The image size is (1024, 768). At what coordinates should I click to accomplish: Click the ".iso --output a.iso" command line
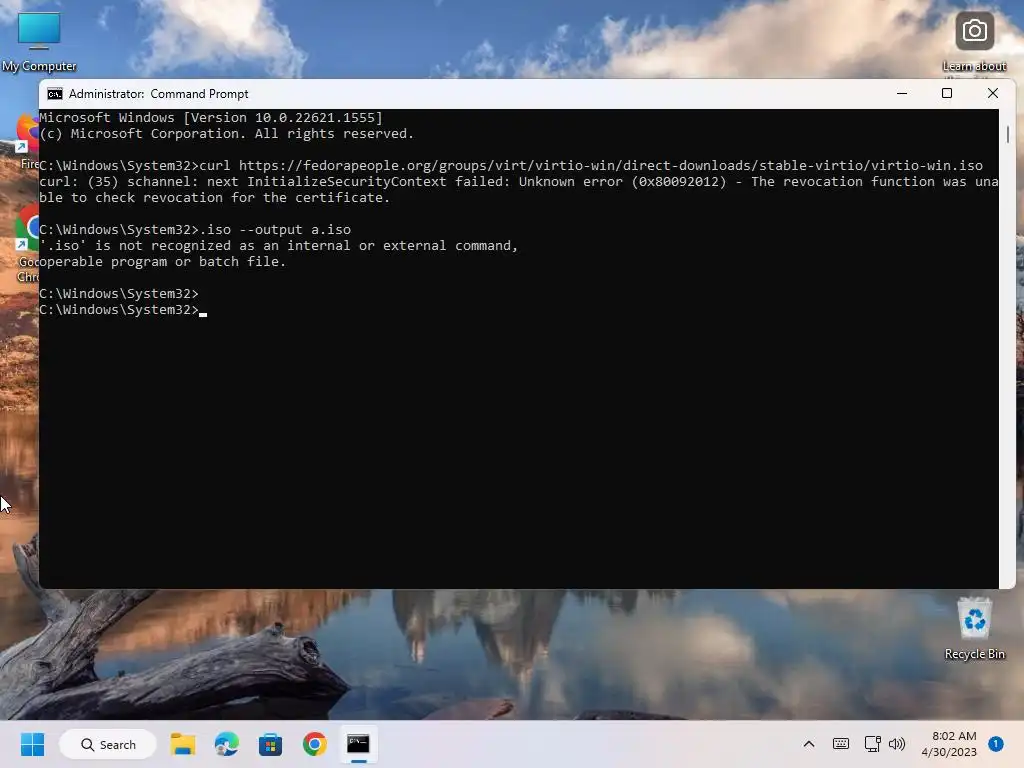pyautogui.click(x=195, y=230)
